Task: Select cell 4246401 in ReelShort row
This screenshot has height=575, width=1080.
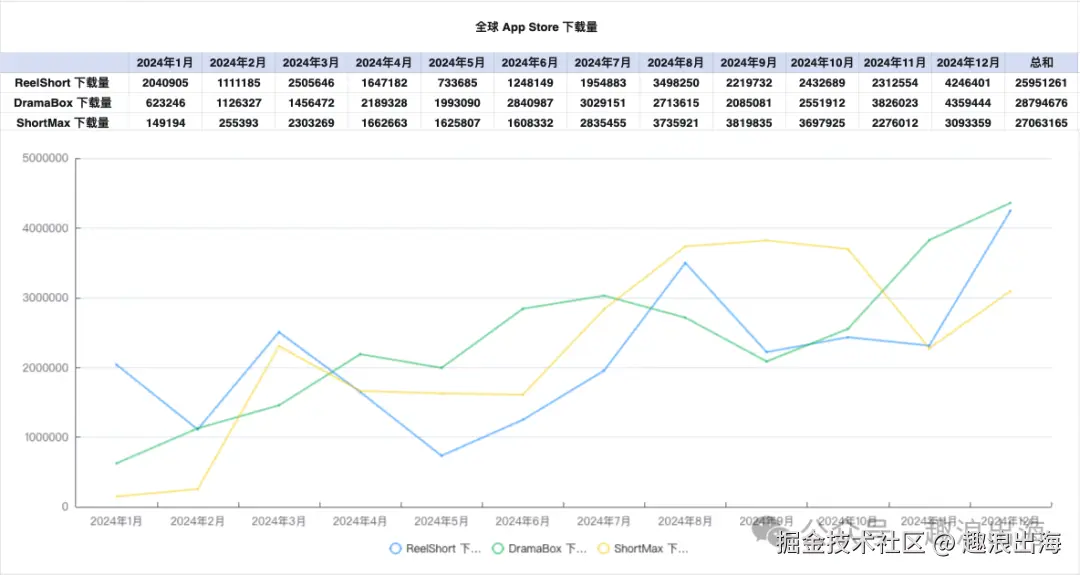Action: click(x=968, y=83)
